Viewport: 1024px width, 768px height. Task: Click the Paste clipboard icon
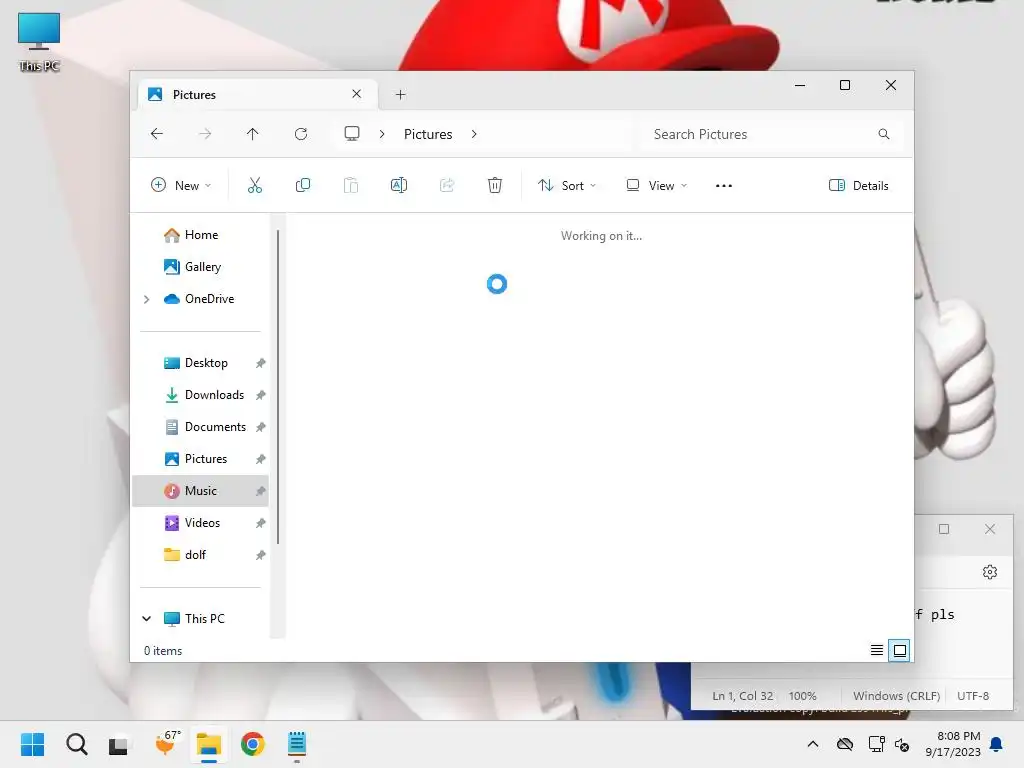pyautogui.click(x=351, y=185)
